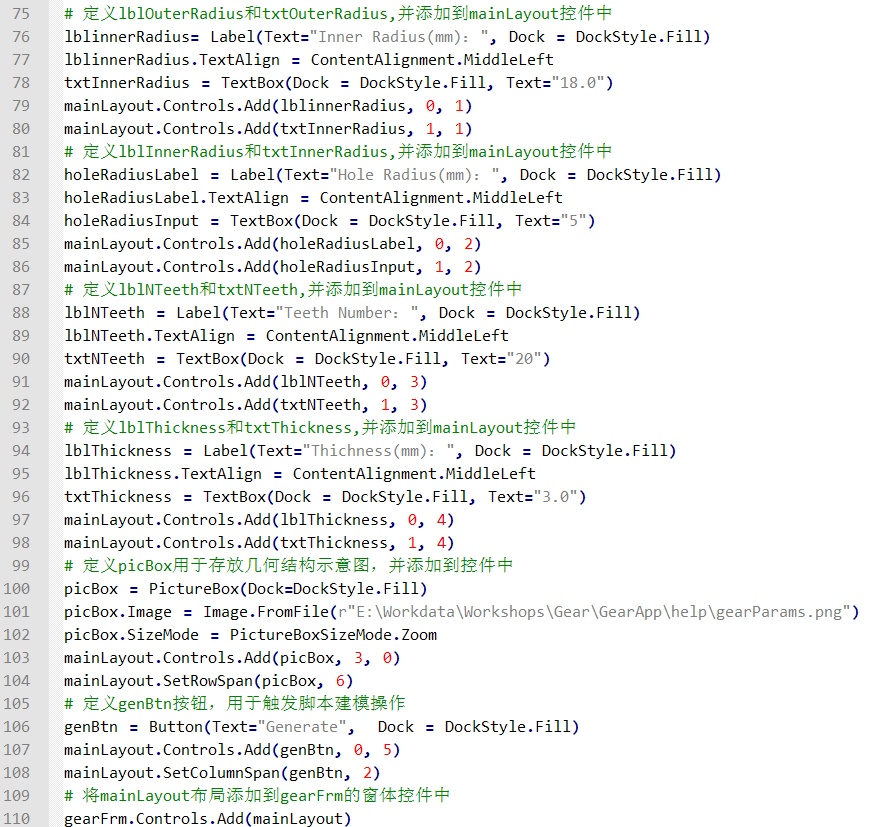Click the line adding holeRadiusLabel to mainLayout

click(273, 244)
